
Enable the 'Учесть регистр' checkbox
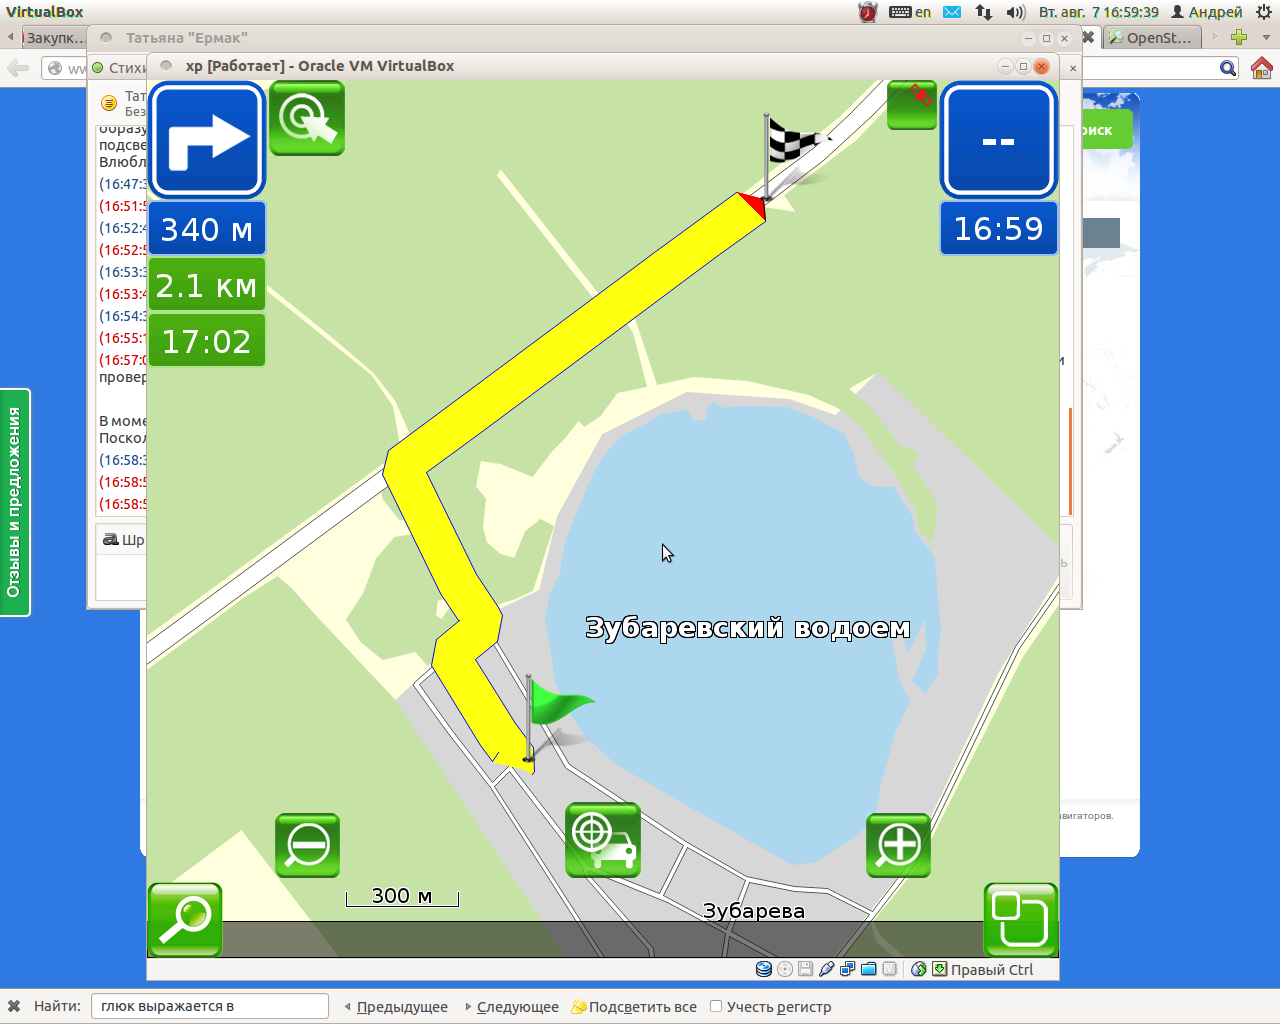tap(716, 1006)
